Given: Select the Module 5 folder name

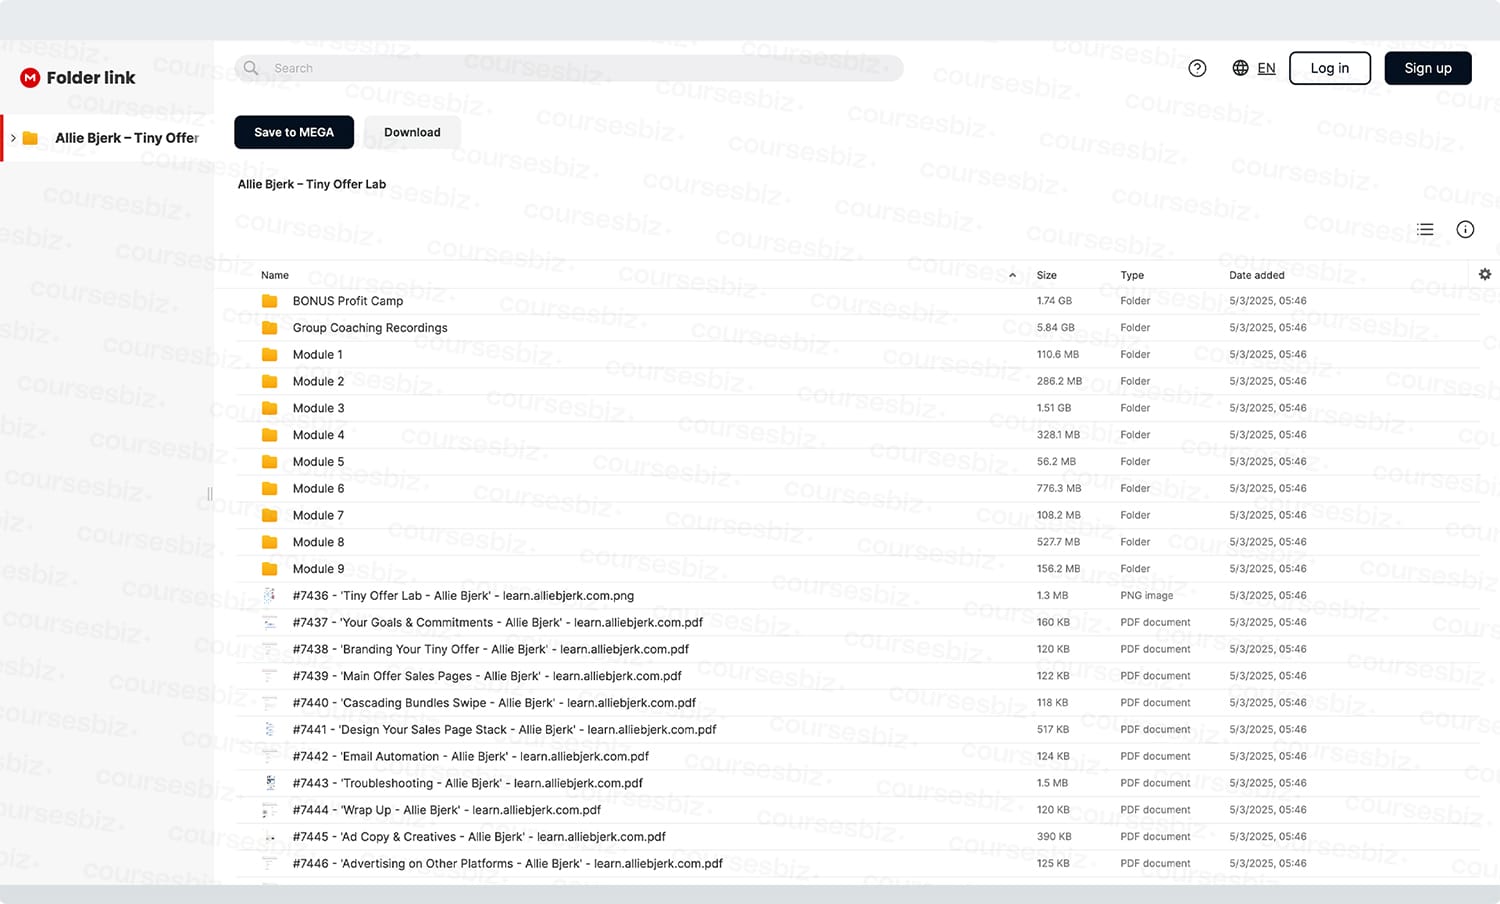Looking at the screenshot, I should click(318, 462).
